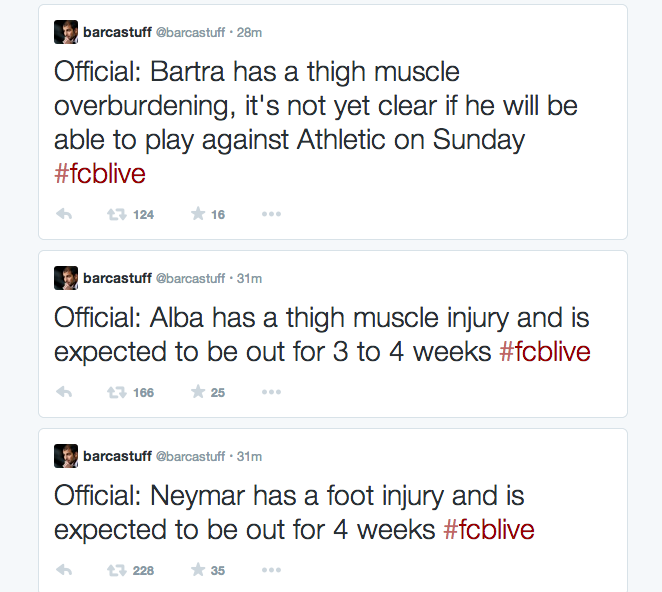The image size is (662, 592).
Task: Open the 28m timestamp of the Bartra tweet
Action: click(249, 33)
